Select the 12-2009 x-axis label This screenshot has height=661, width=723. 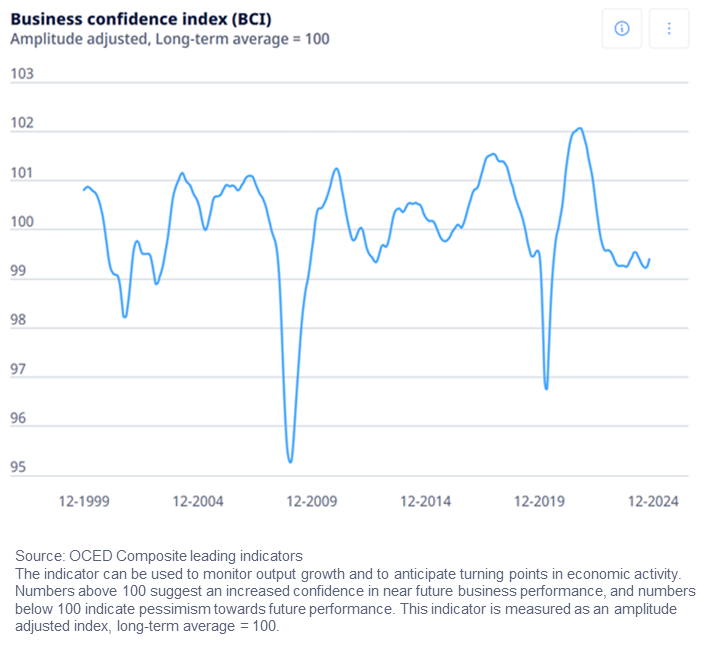[x=311, y=501]
